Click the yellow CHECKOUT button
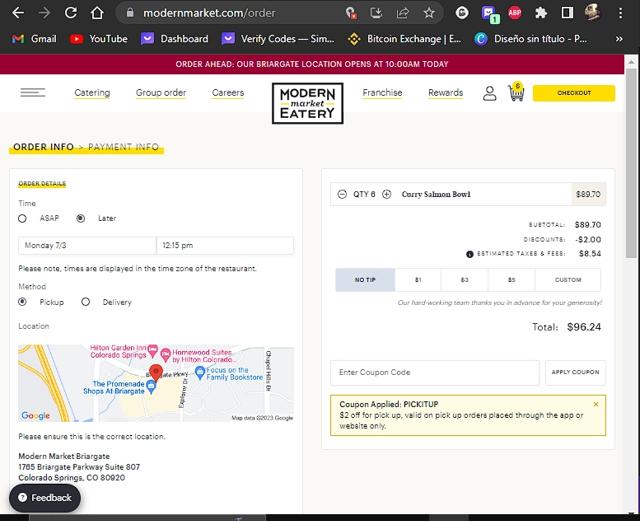The image size is (640, 521). point(574,93)
